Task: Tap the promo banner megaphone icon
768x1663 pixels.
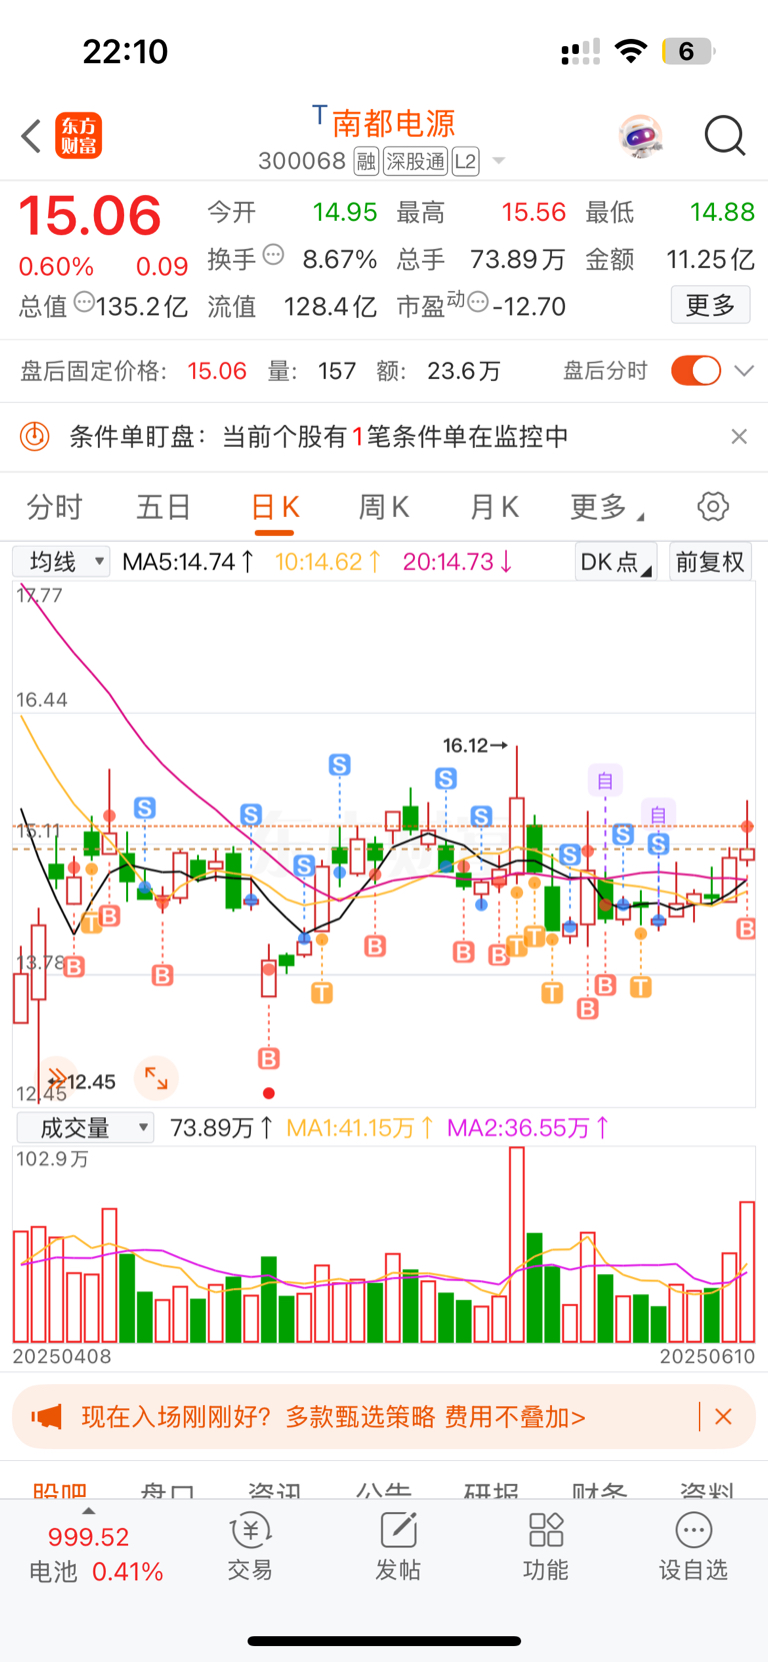Action: 46,1417
